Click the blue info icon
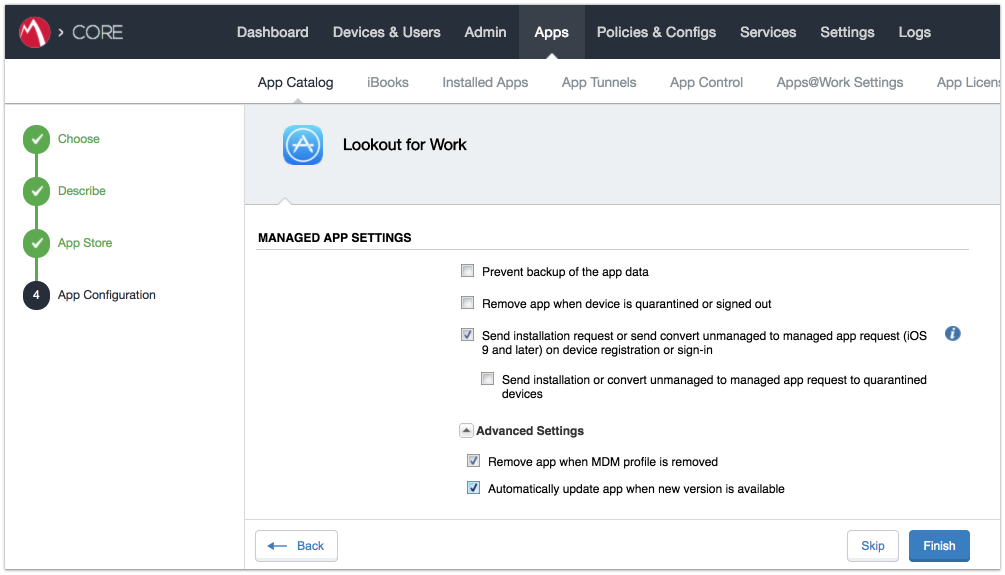 tap(952, 333)
